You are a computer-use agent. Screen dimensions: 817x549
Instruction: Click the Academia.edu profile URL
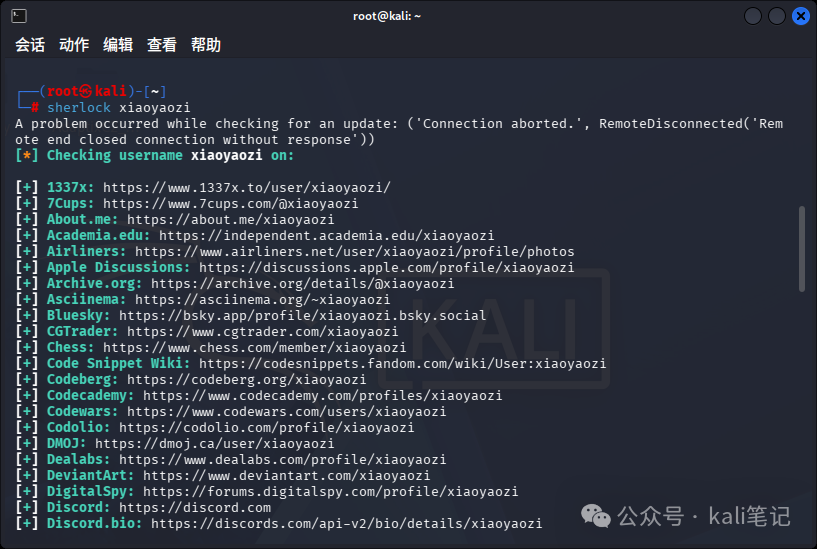326,235
